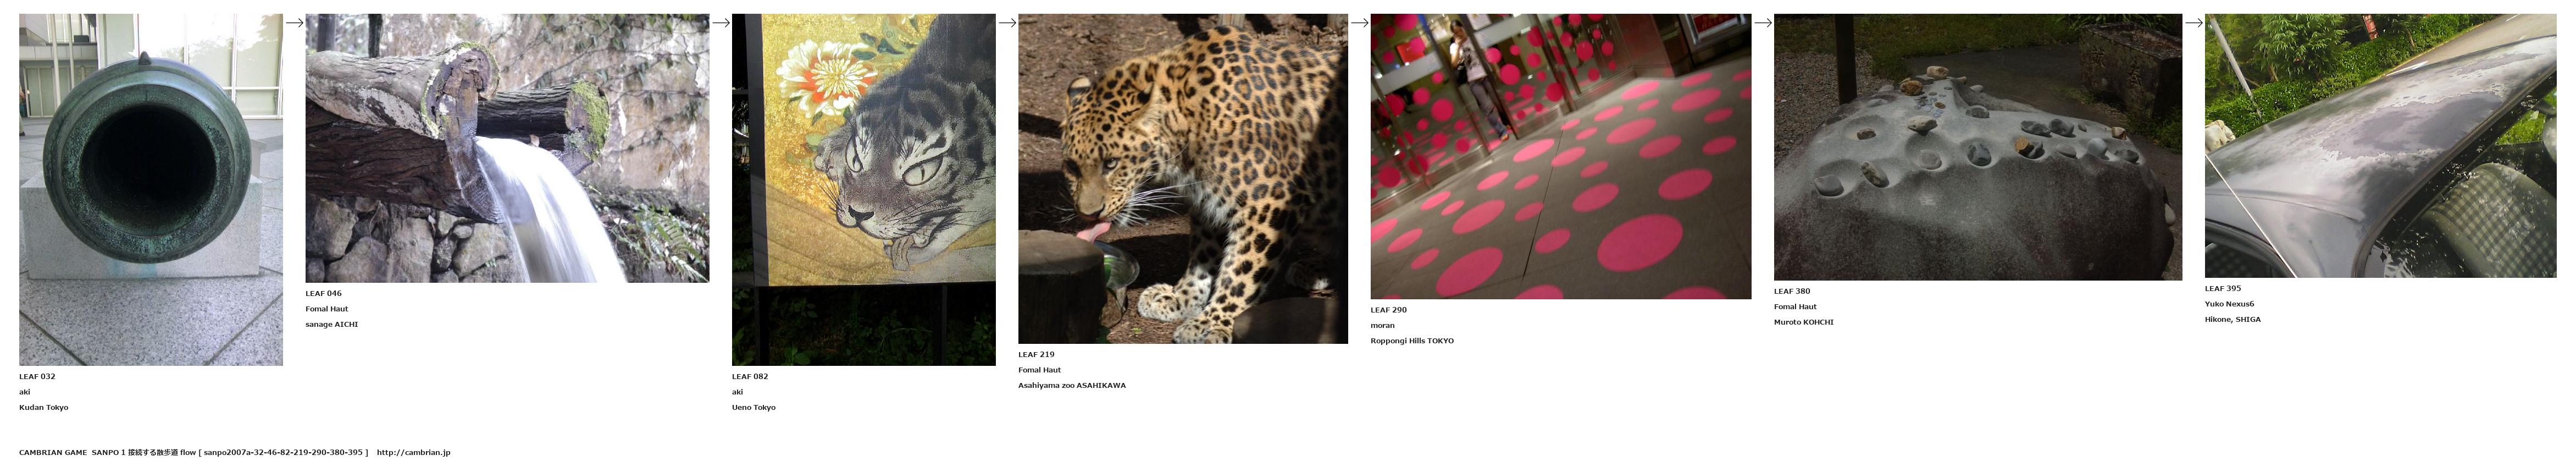Click the Muroto KOHCHI location caption
2576x466 pixels.
coord(1804,322)
